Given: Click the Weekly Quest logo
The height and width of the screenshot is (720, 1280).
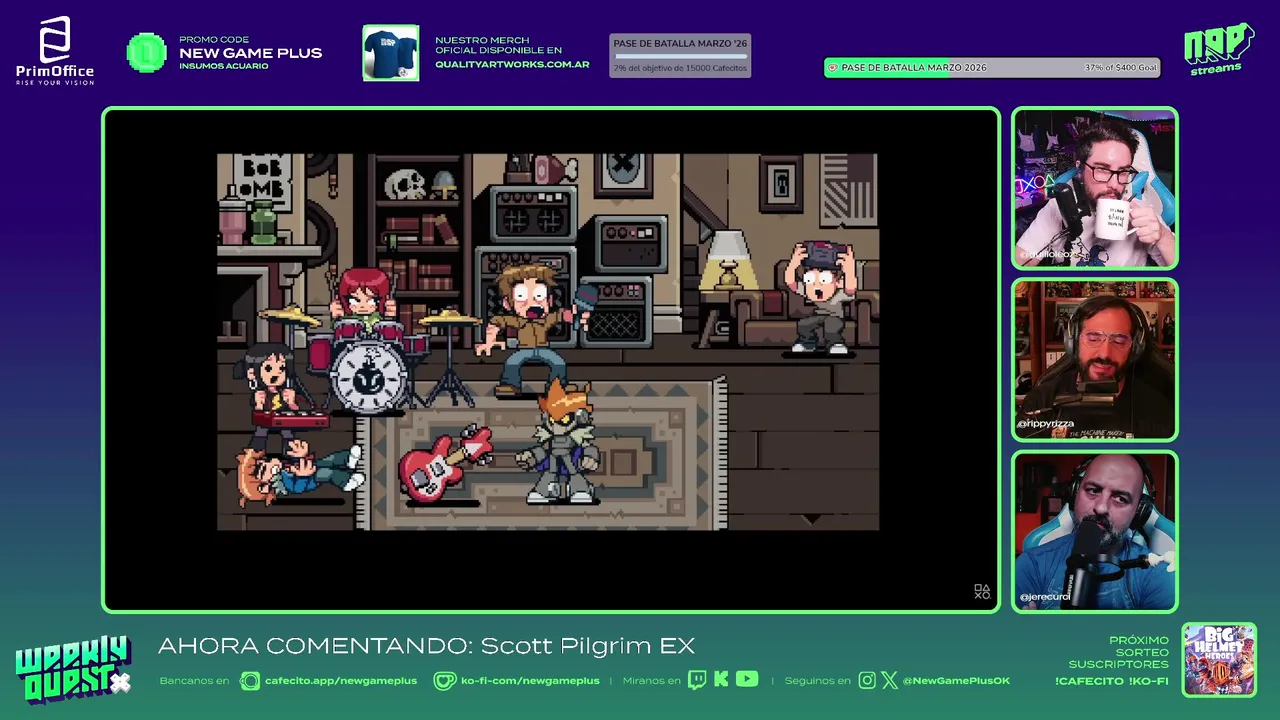Looking at the screenshot, I should coord(73,670).
